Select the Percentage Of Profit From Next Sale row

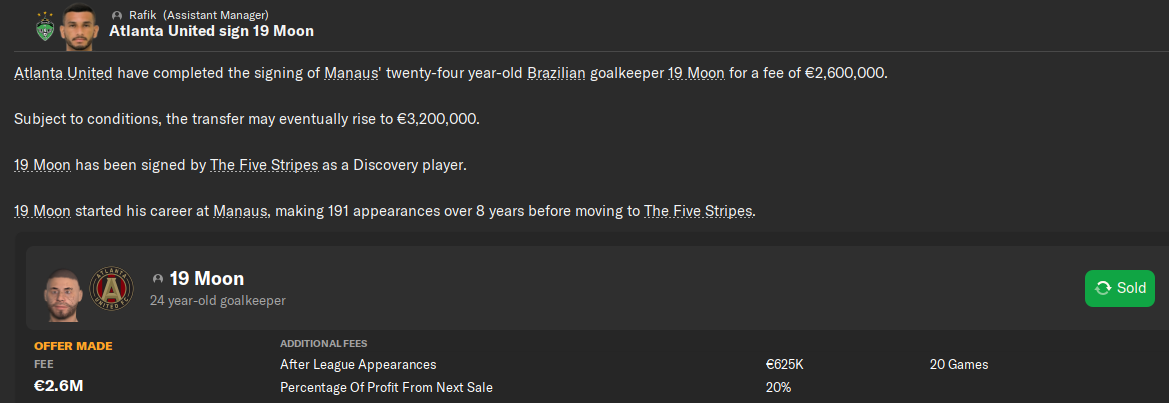pos(386,387)
